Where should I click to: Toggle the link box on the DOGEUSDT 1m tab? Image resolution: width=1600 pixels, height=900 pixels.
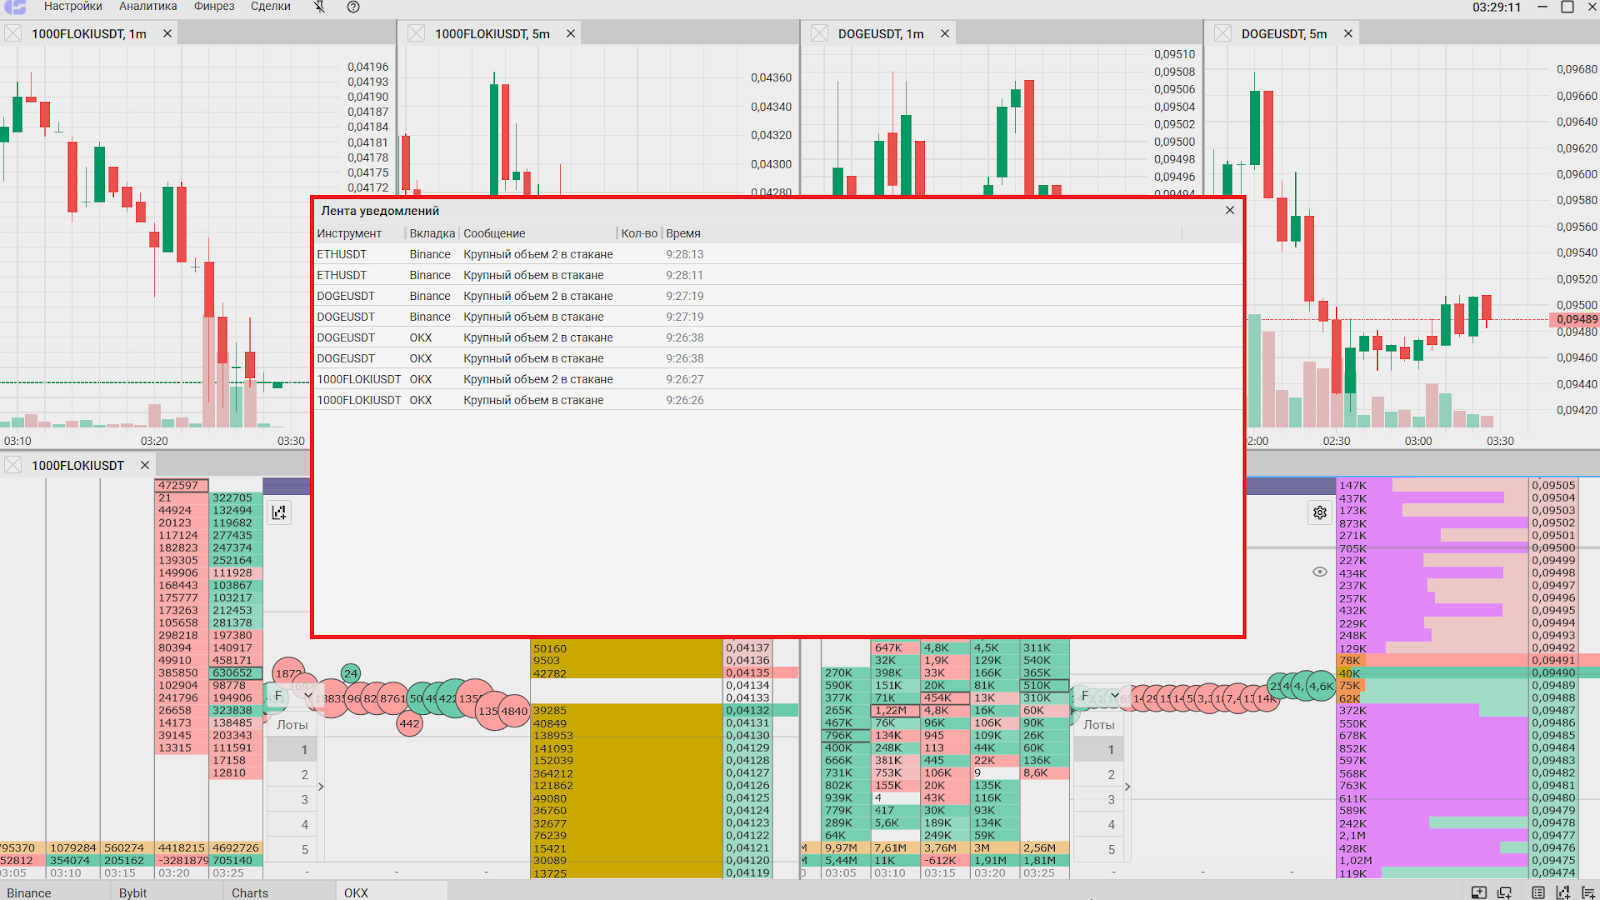[820, 34]
